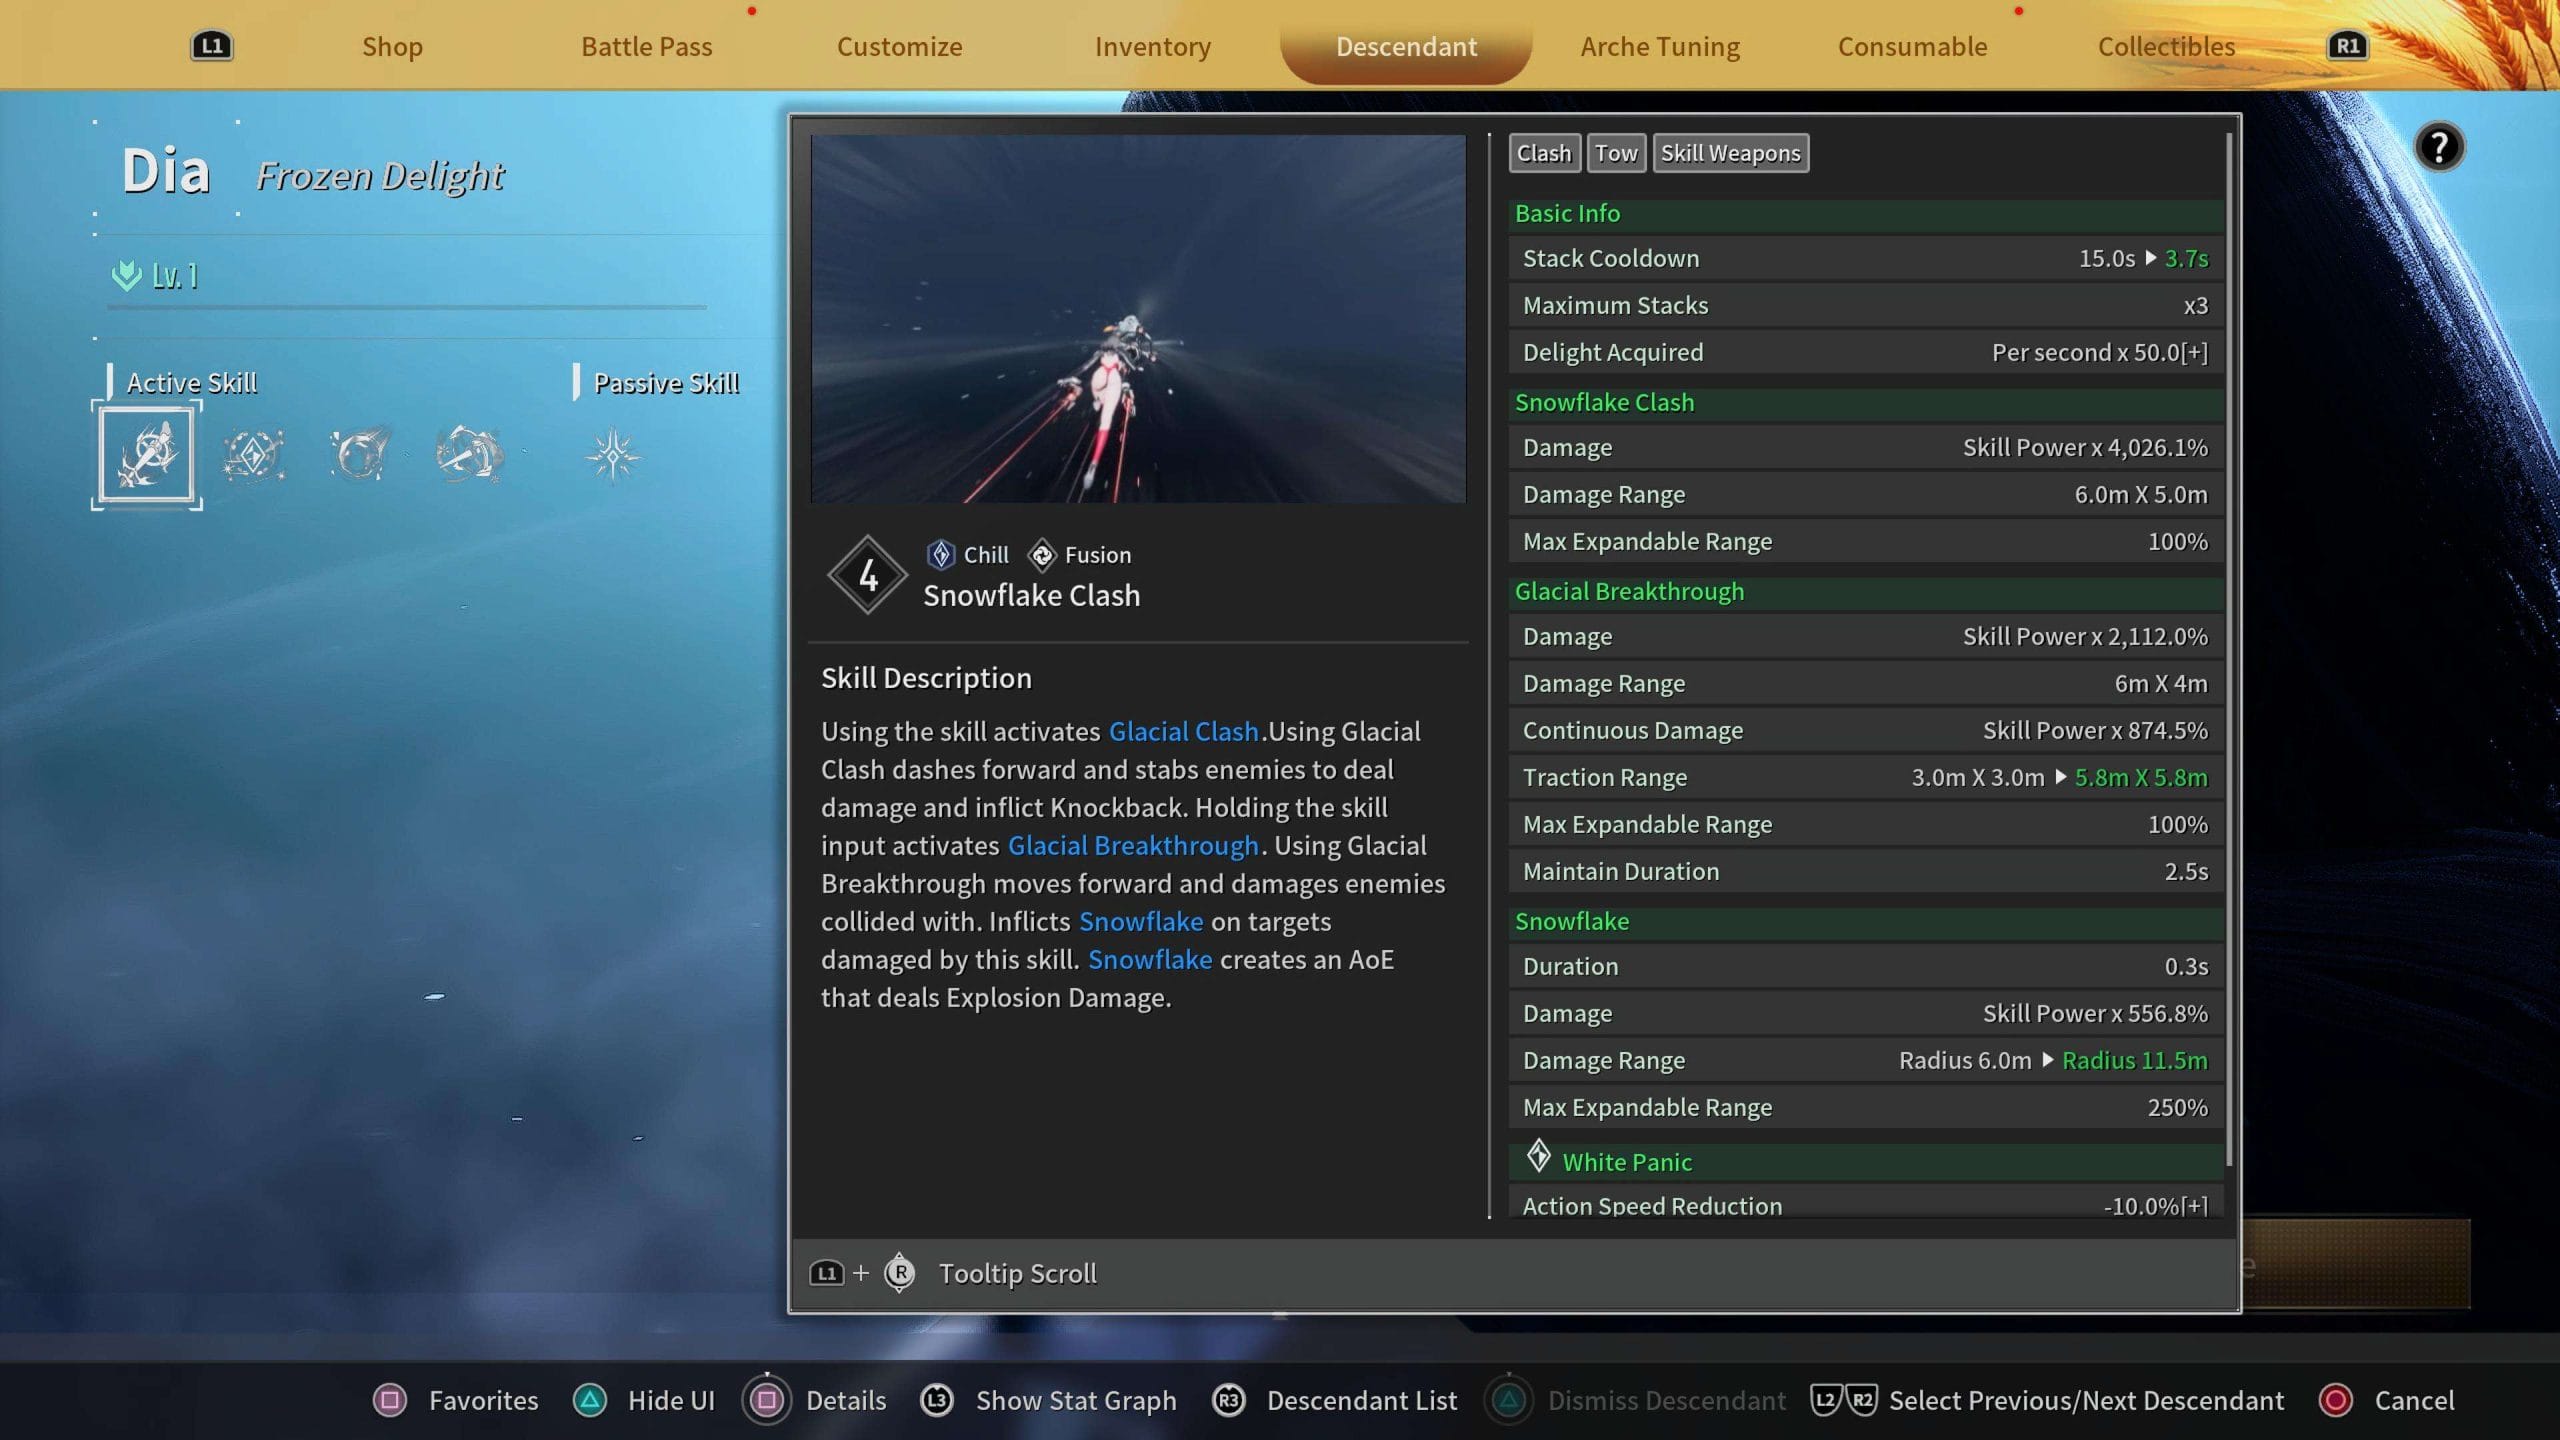The height and width of the screenshot is (1440, 2560).
Task: Click the Clash skill tag
Action: click(x=1544, y=153)
